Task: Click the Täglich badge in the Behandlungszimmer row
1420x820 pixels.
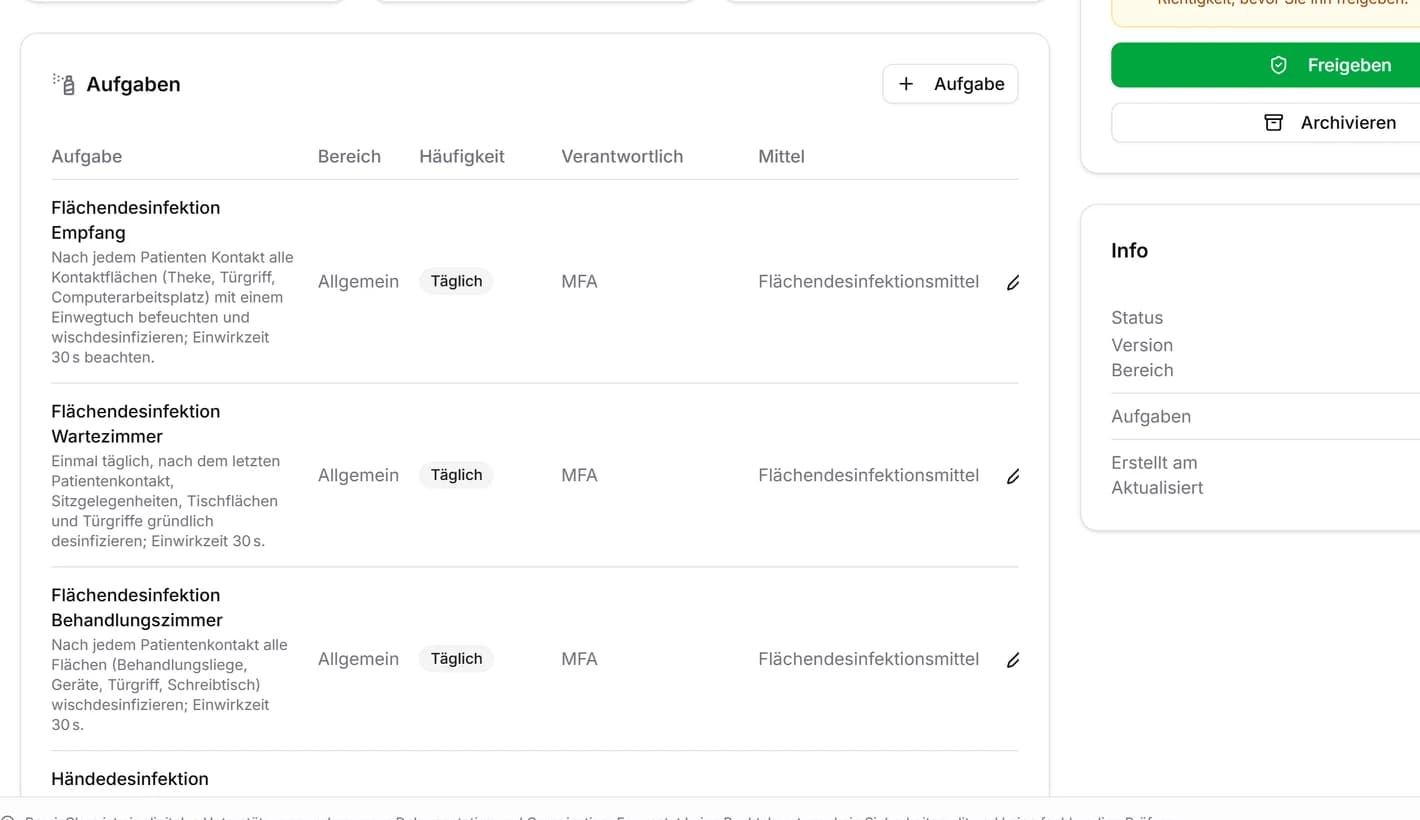Action: [x=456, y=659]
